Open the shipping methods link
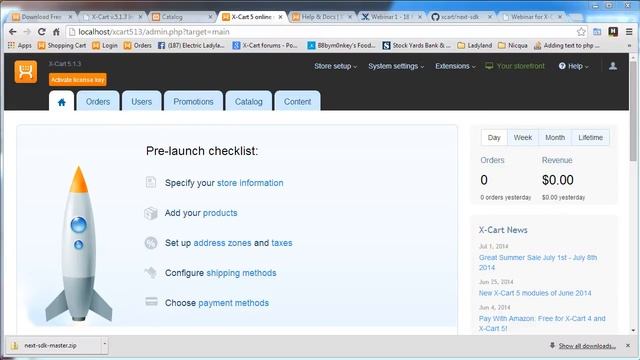Viewport: 640px width, 360px height. [x=241, y=273]
